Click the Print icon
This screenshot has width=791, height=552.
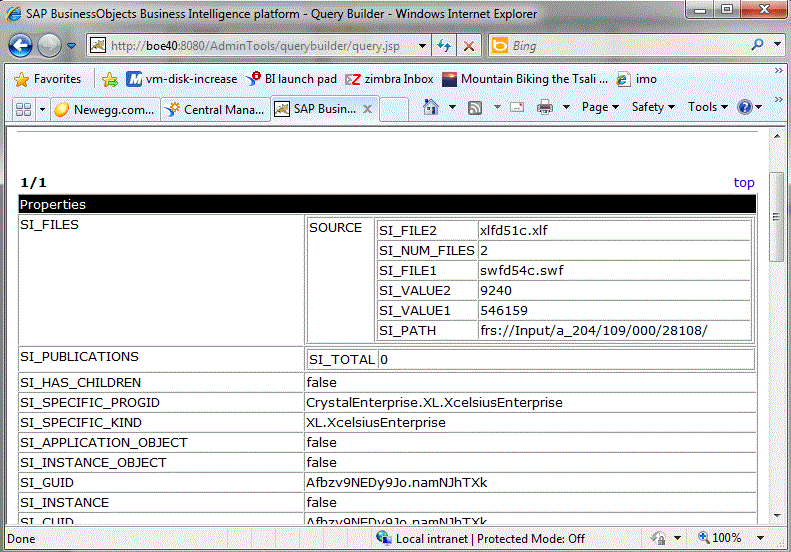(x=545, y=107)
